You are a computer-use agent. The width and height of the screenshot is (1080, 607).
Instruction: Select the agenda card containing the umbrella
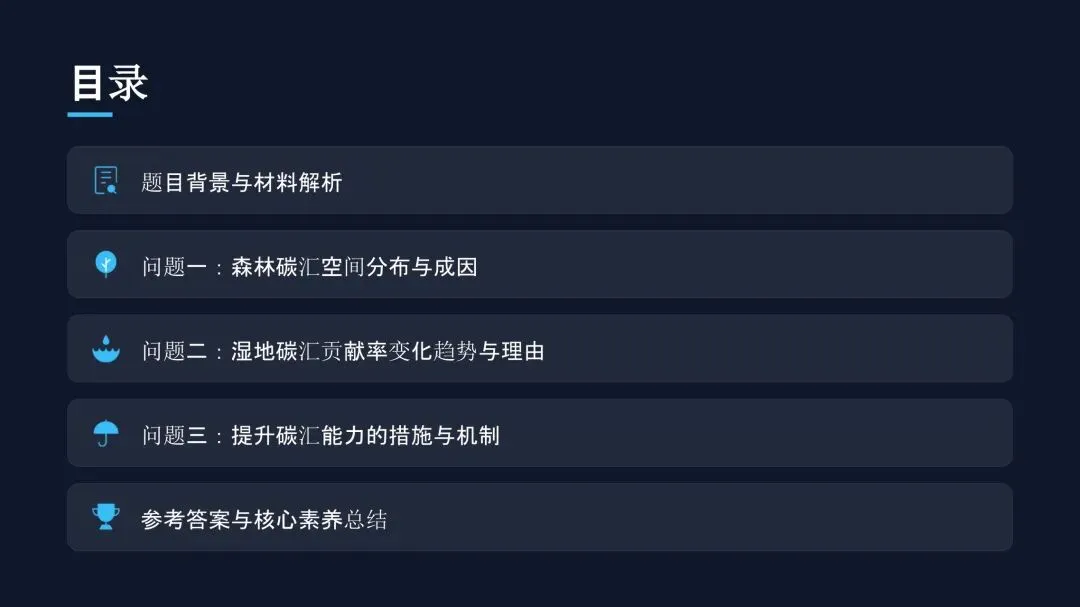[x=540, y=433]
